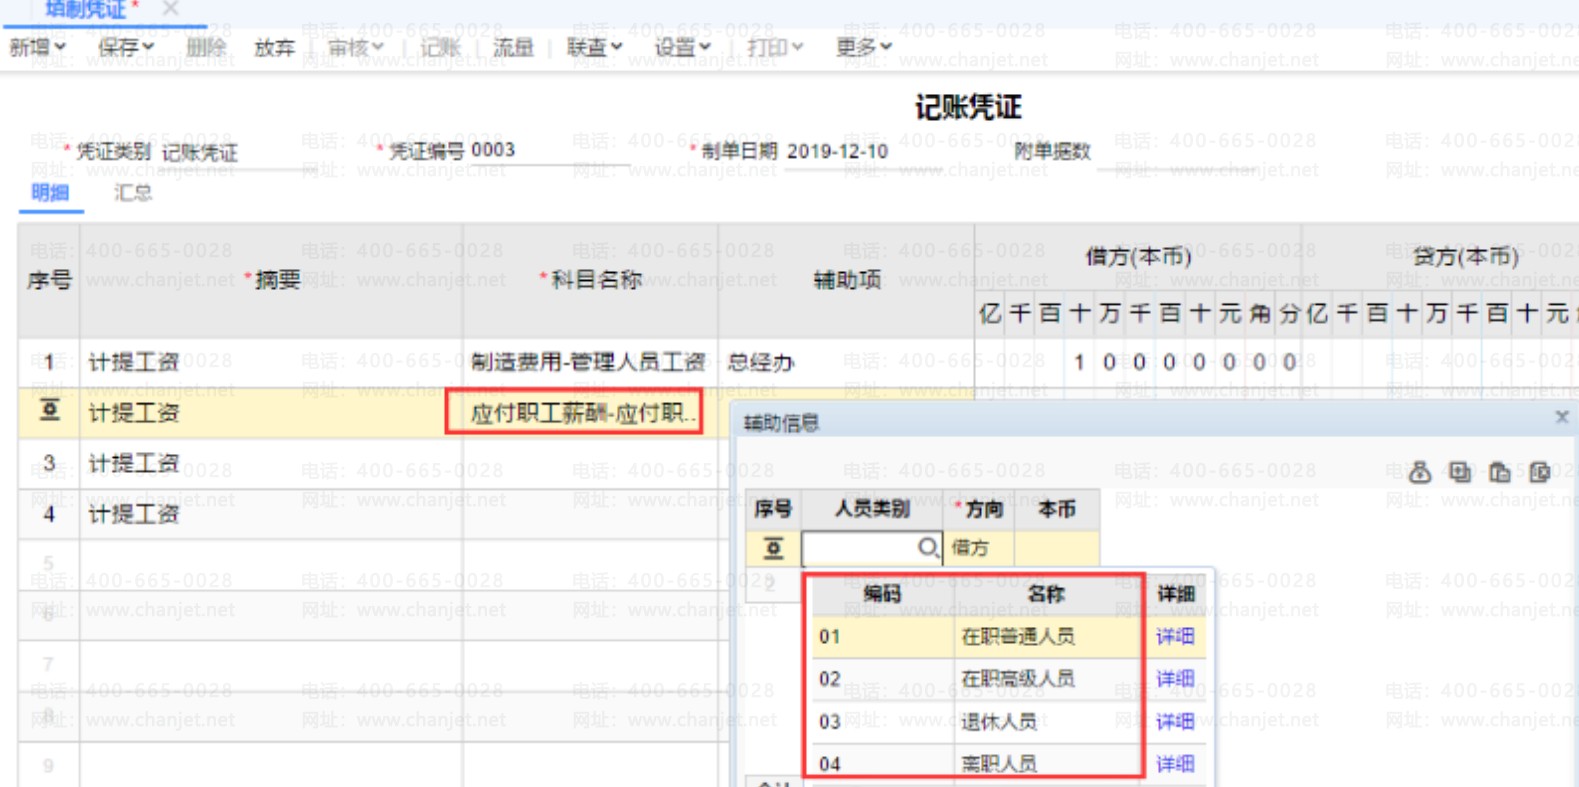Image resolution: width=1579 pixels, height=787 pixels.
Task: Close the 填制凭证 tab
Action: 170,9
